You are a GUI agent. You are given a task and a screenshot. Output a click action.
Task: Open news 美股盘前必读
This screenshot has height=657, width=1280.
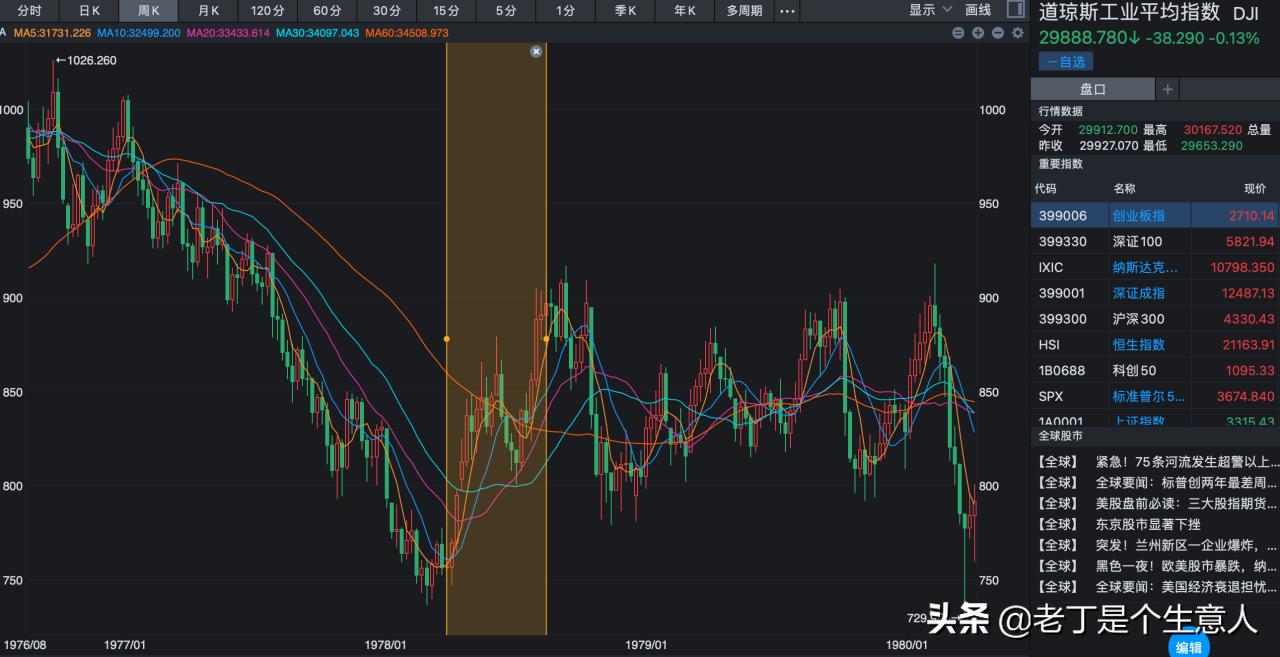(x=1158, y=503)
